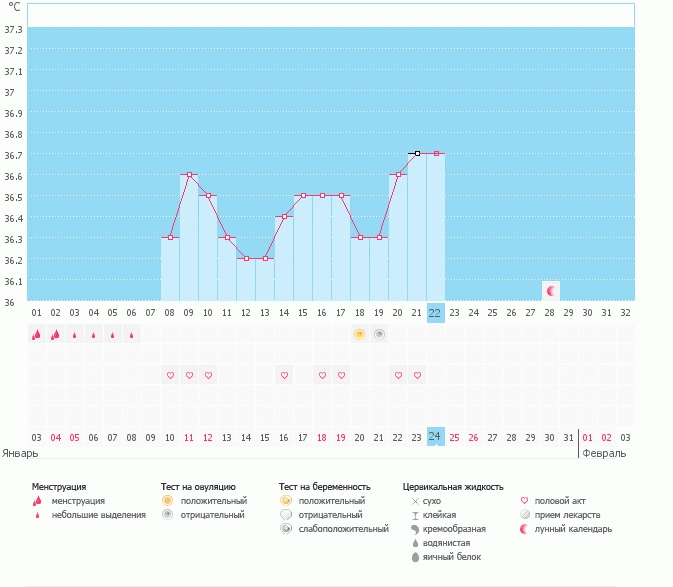Click temperature point 36.2 on day 12
The height and width of the screenshot is (587, 673).
tap(246, 258)
